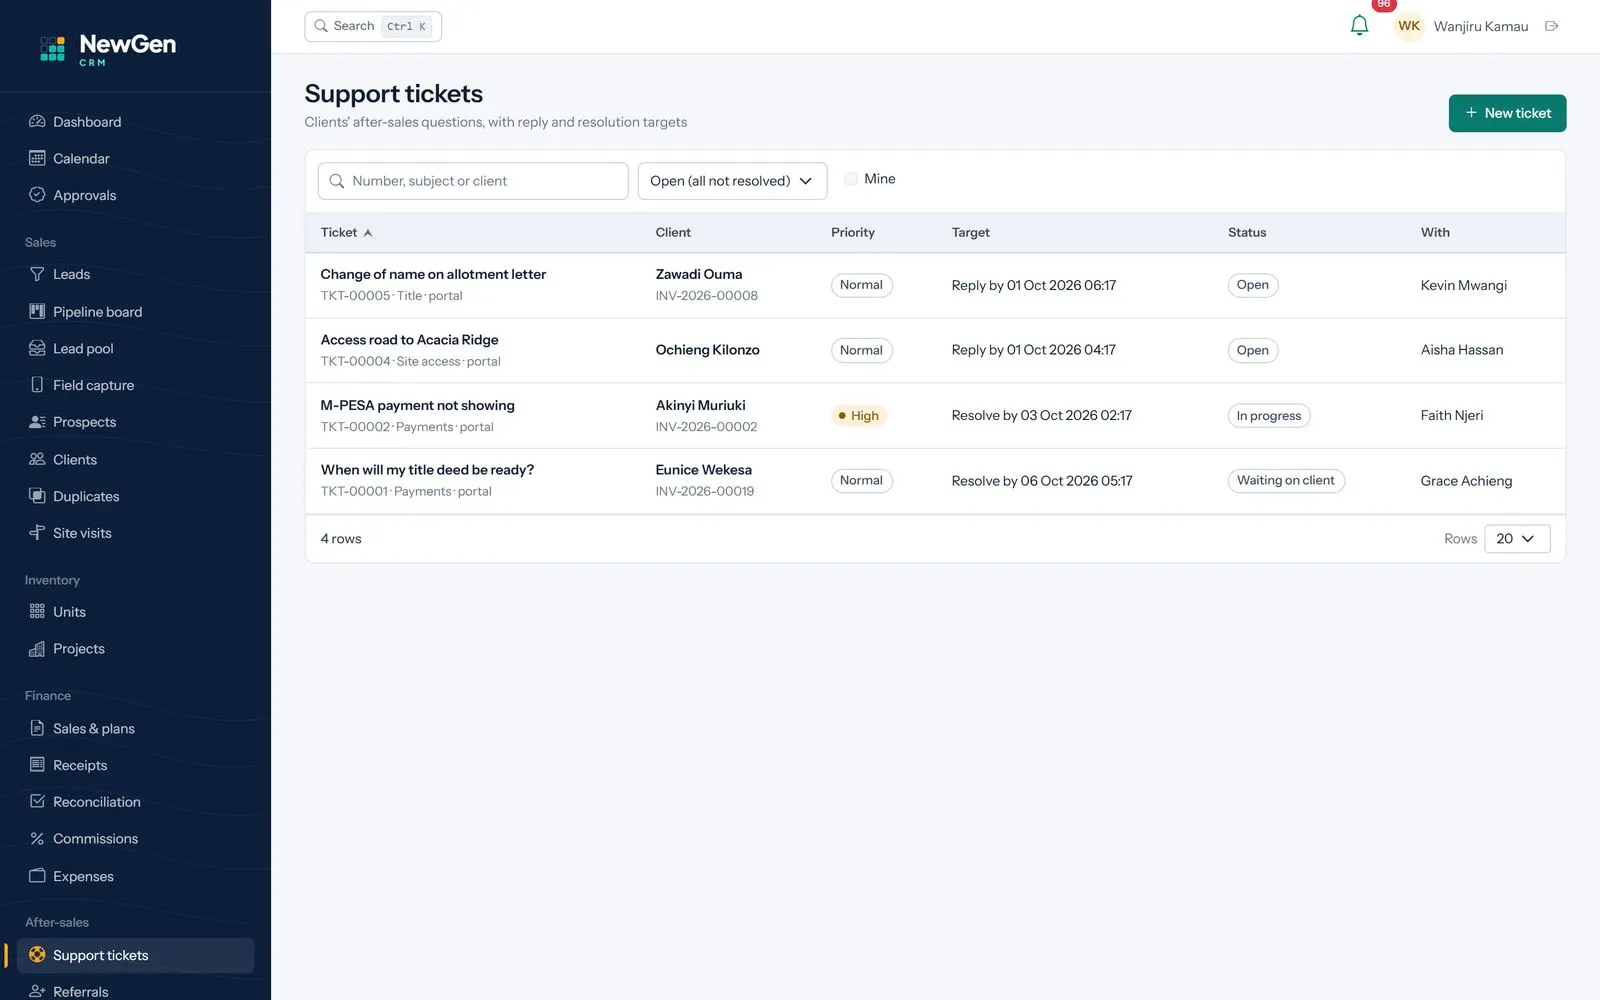
Task: Click the 'Number, subject or client' search field
Action: click(x=473, y=181)
